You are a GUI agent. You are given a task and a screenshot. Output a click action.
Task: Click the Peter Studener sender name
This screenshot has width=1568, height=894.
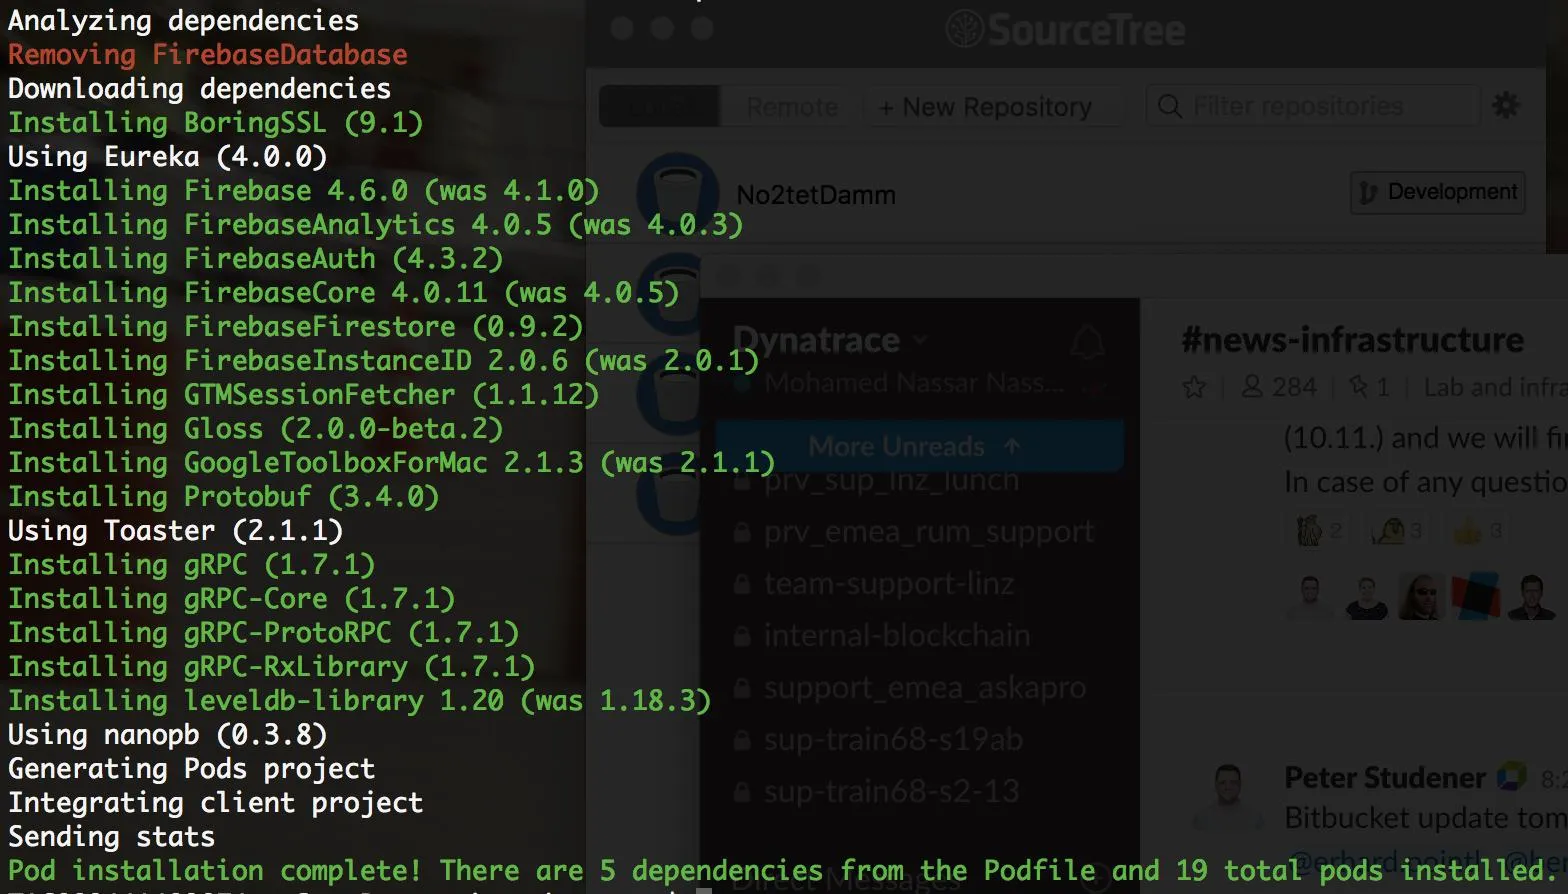(1385, 777)
